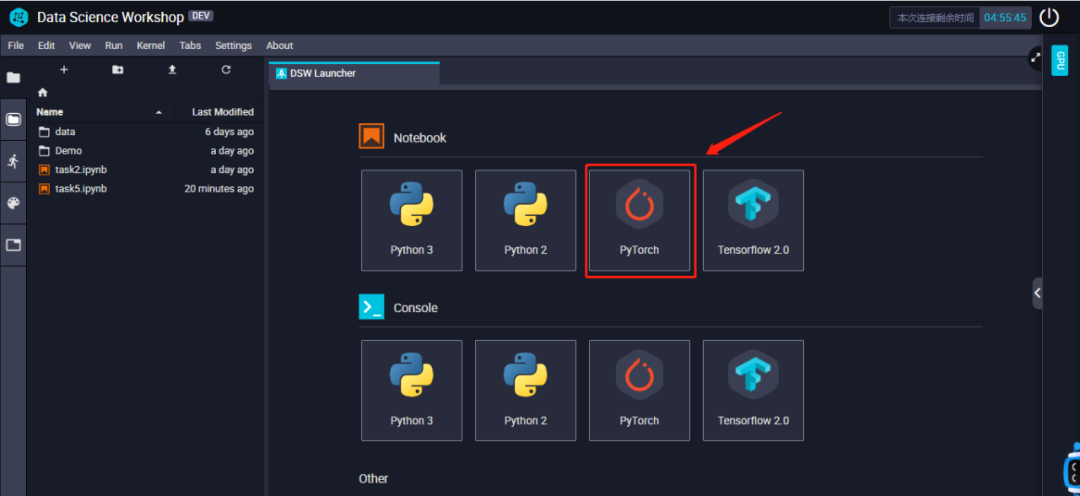Click the fullscreen expand arrows icon
The image size is (1080, 496).
click(1035, 59)
